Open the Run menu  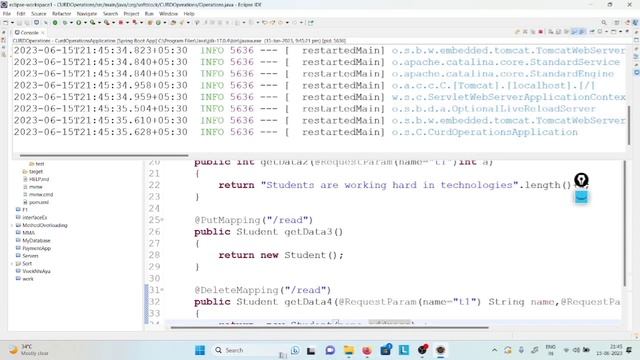[149, 13]
